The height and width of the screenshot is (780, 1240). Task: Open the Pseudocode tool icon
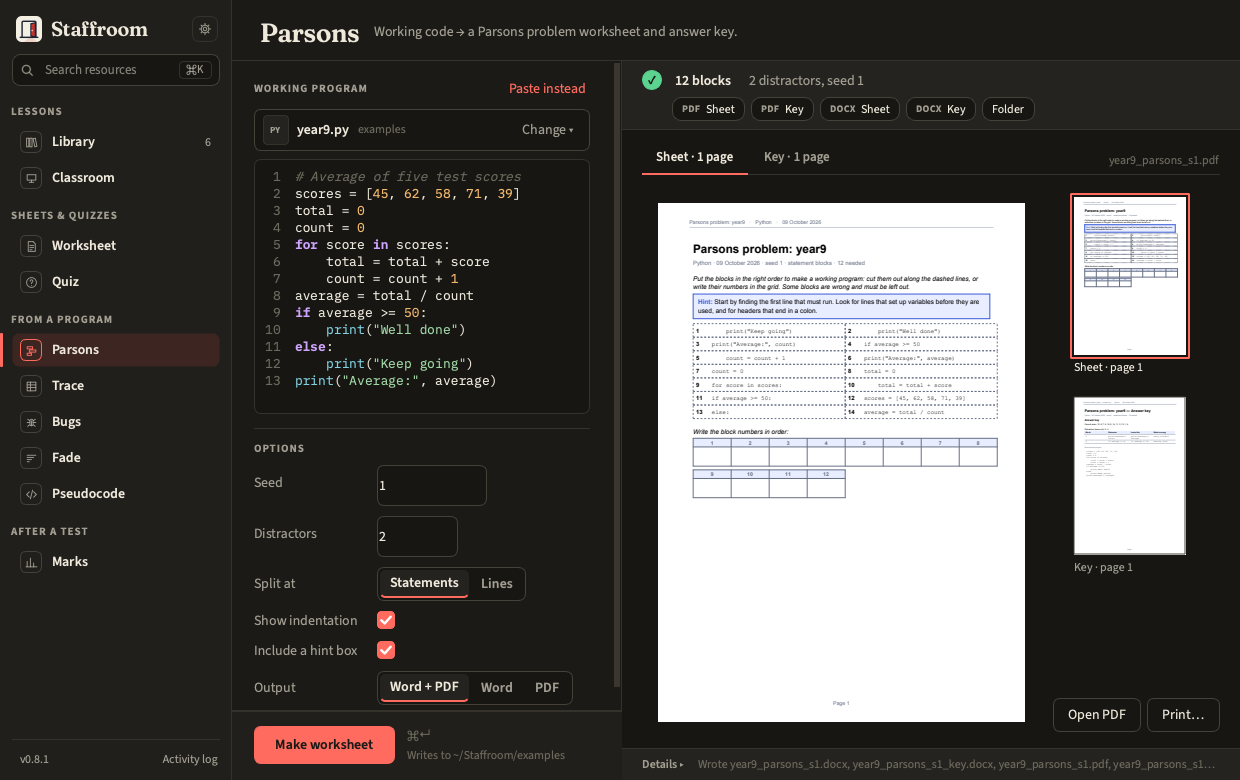pos(31,494)
